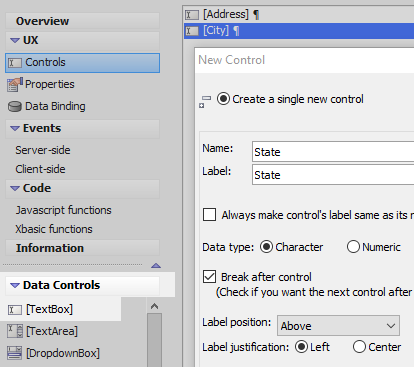Click the TextBox control icon in Data Controls

click(15, 310)
